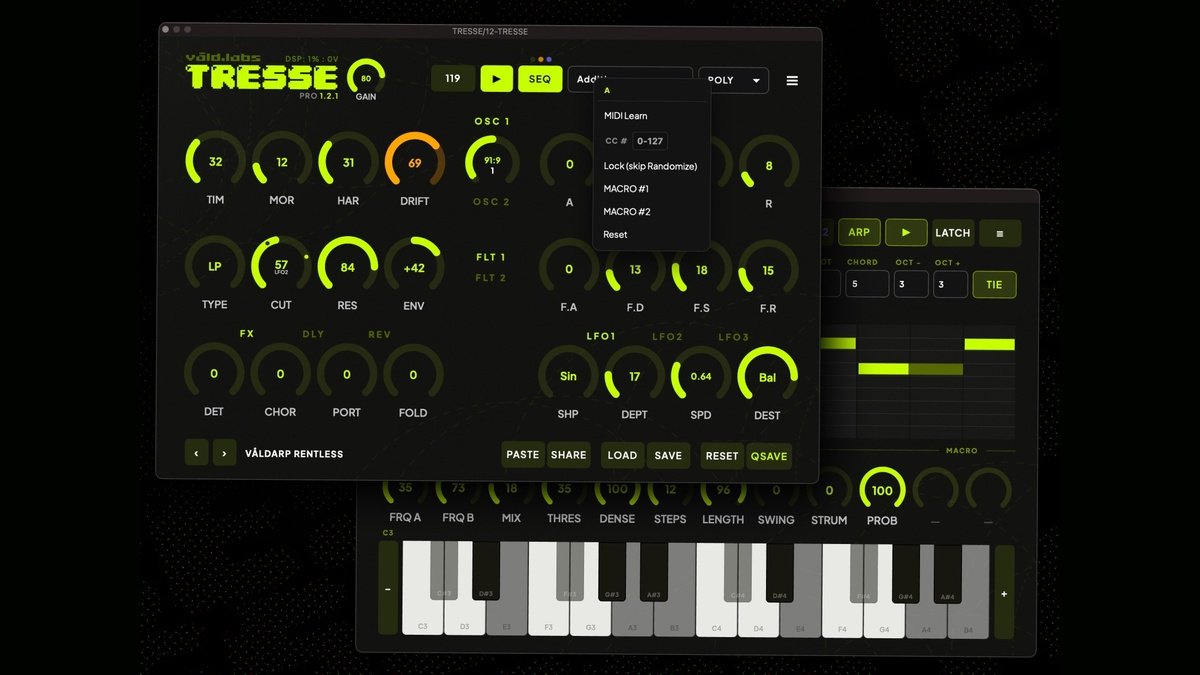Toggle the SEQ sequencer button
Viewport: 1200px width, 675px height.
540,79
